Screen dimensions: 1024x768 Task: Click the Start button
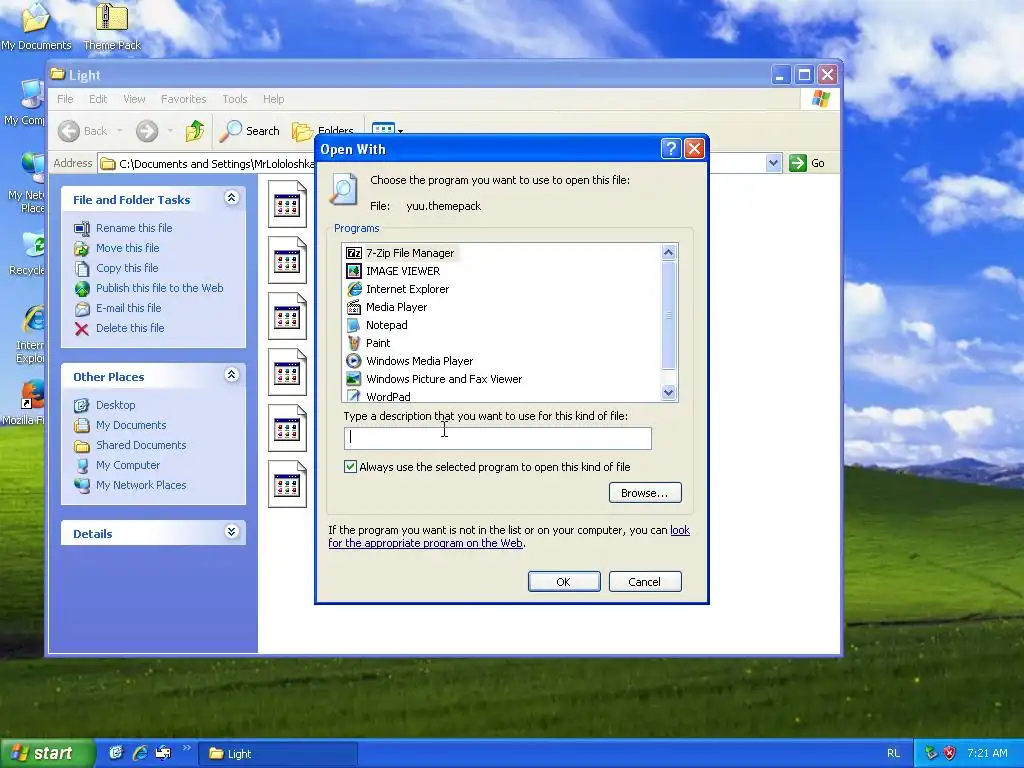pos(46,754)
